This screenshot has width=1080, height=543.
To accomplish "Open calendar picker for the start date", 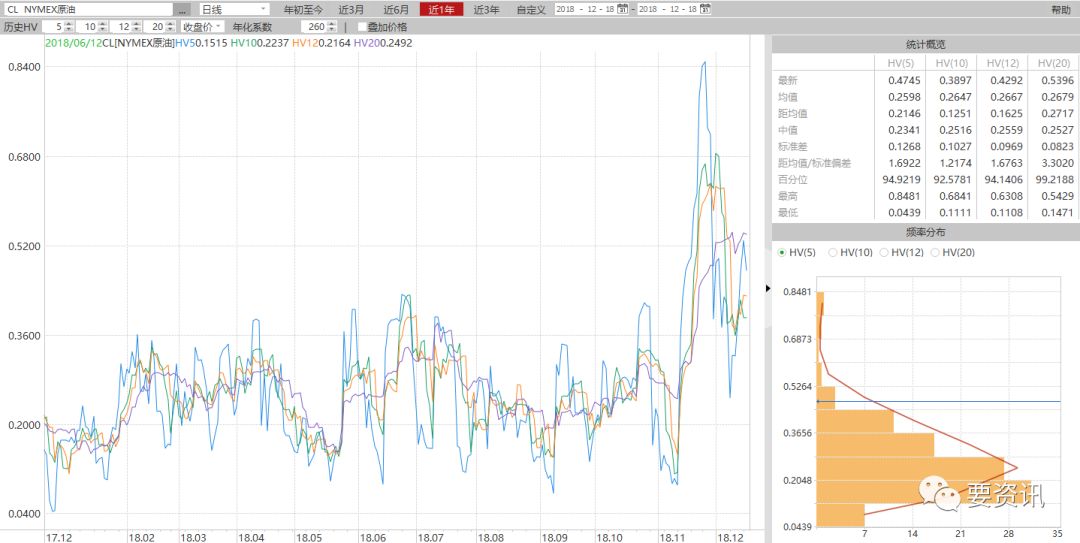I will (x=623, y=10).
